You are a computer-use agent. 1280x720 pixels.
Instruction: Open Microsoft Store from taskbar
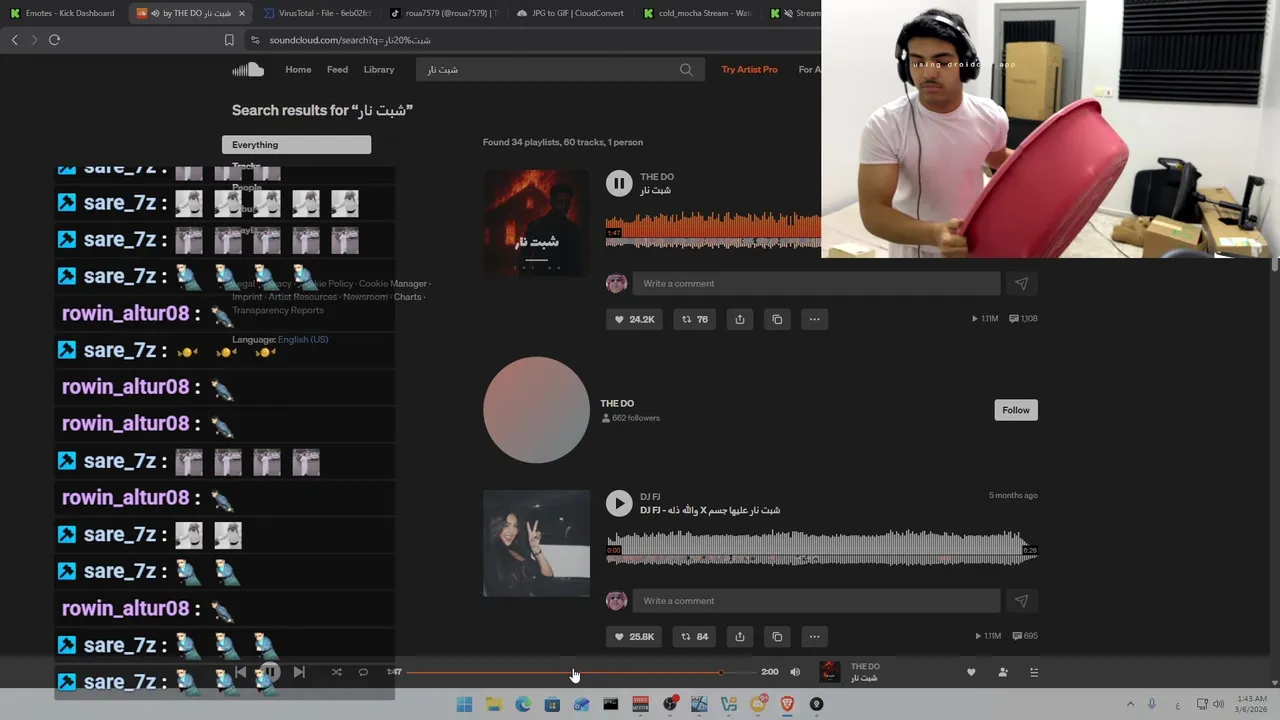tap(552, 704)
